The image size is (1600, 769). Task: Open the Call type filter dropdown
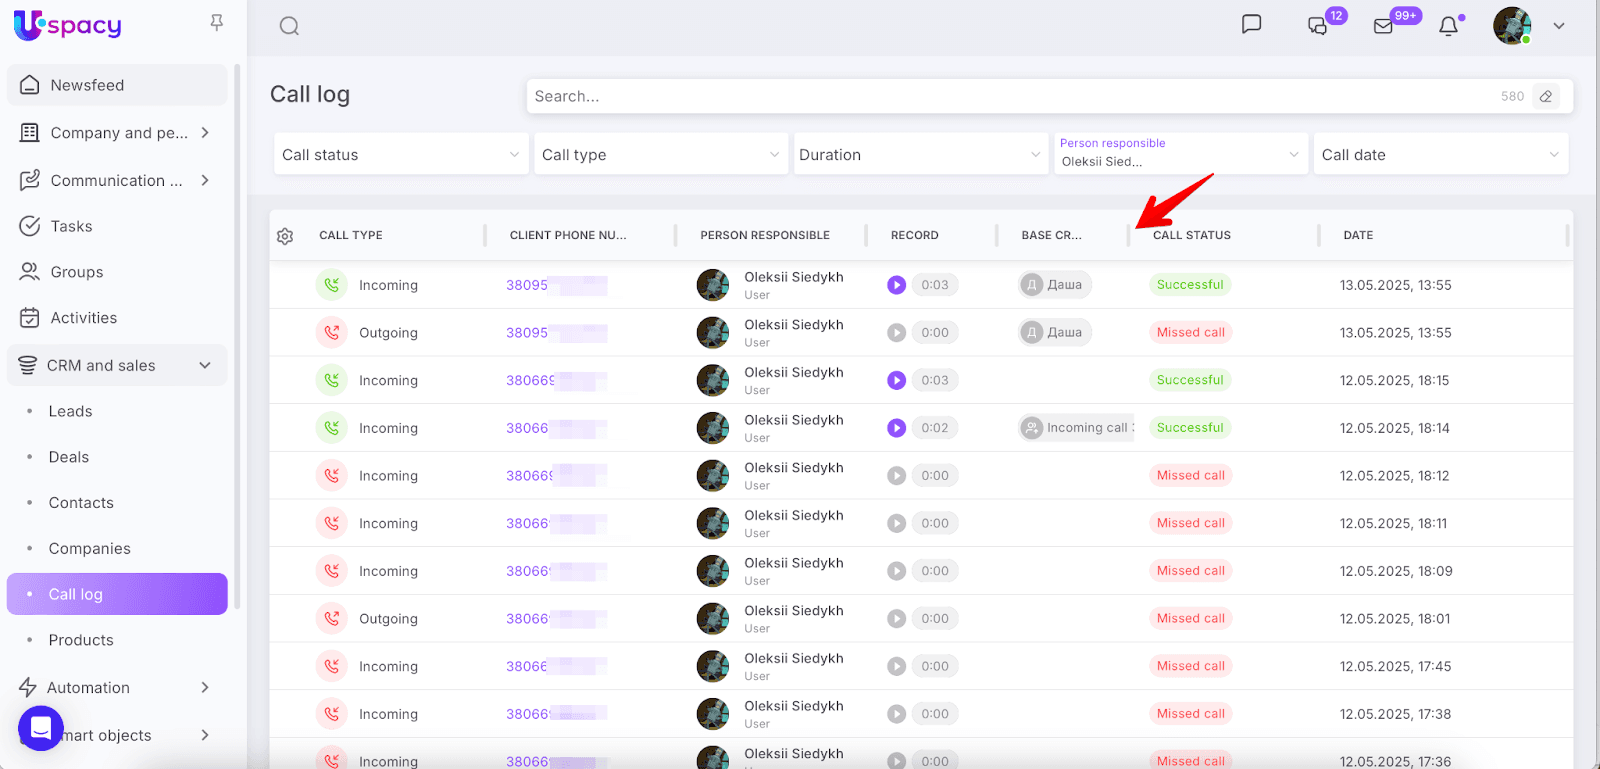(660, 155)
